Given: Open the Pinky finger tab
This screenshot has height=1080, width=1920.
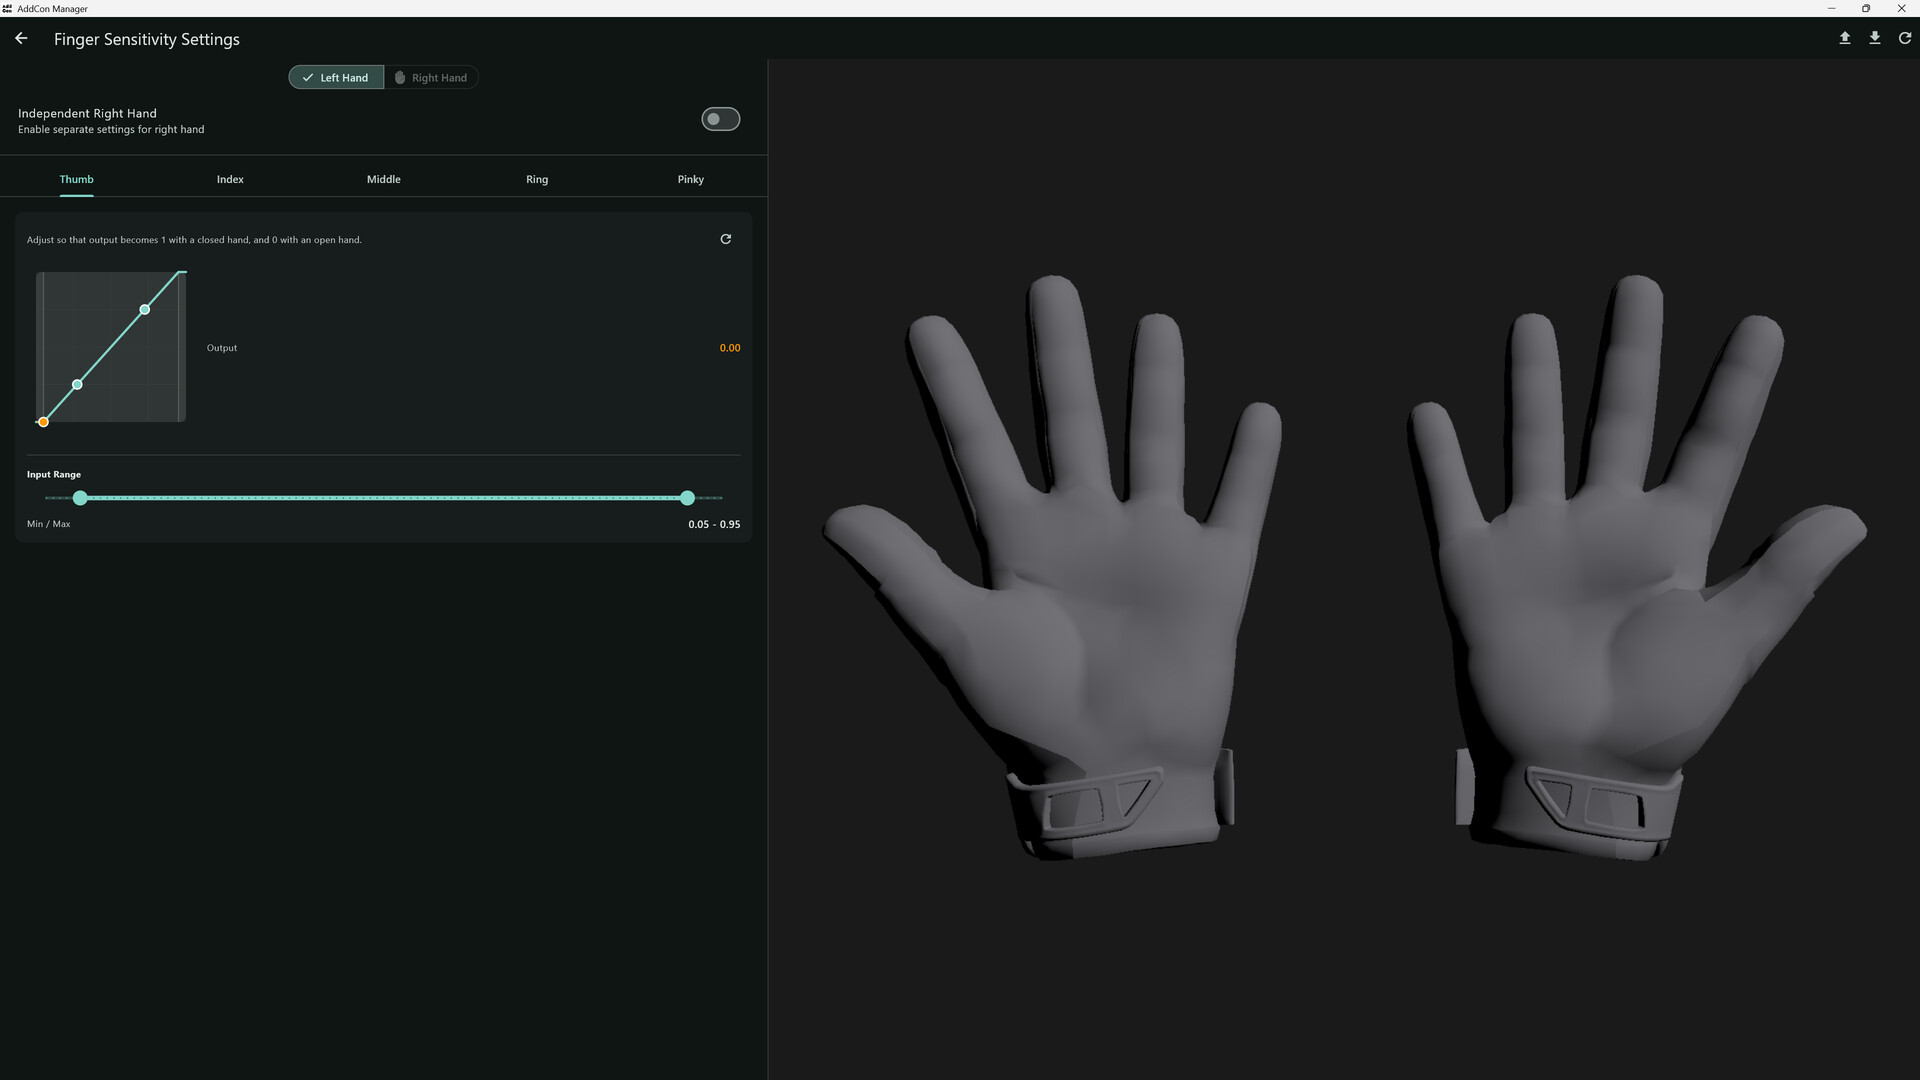Looking at the screenshot, I should (690, 179).
